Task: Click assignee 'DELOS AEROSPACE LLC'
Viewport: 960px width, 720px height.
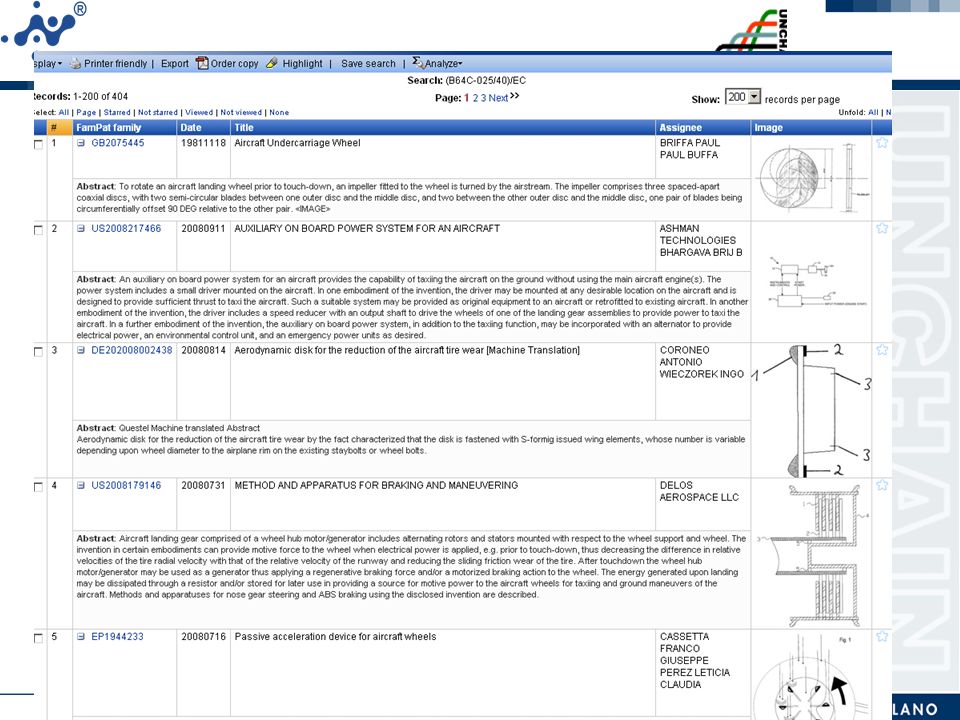Action: 699,491
